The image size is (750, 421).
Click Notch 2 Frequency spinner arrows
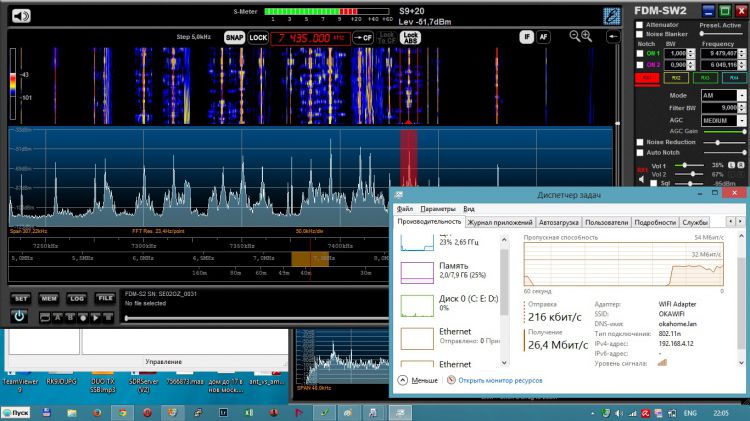[742, 65]
